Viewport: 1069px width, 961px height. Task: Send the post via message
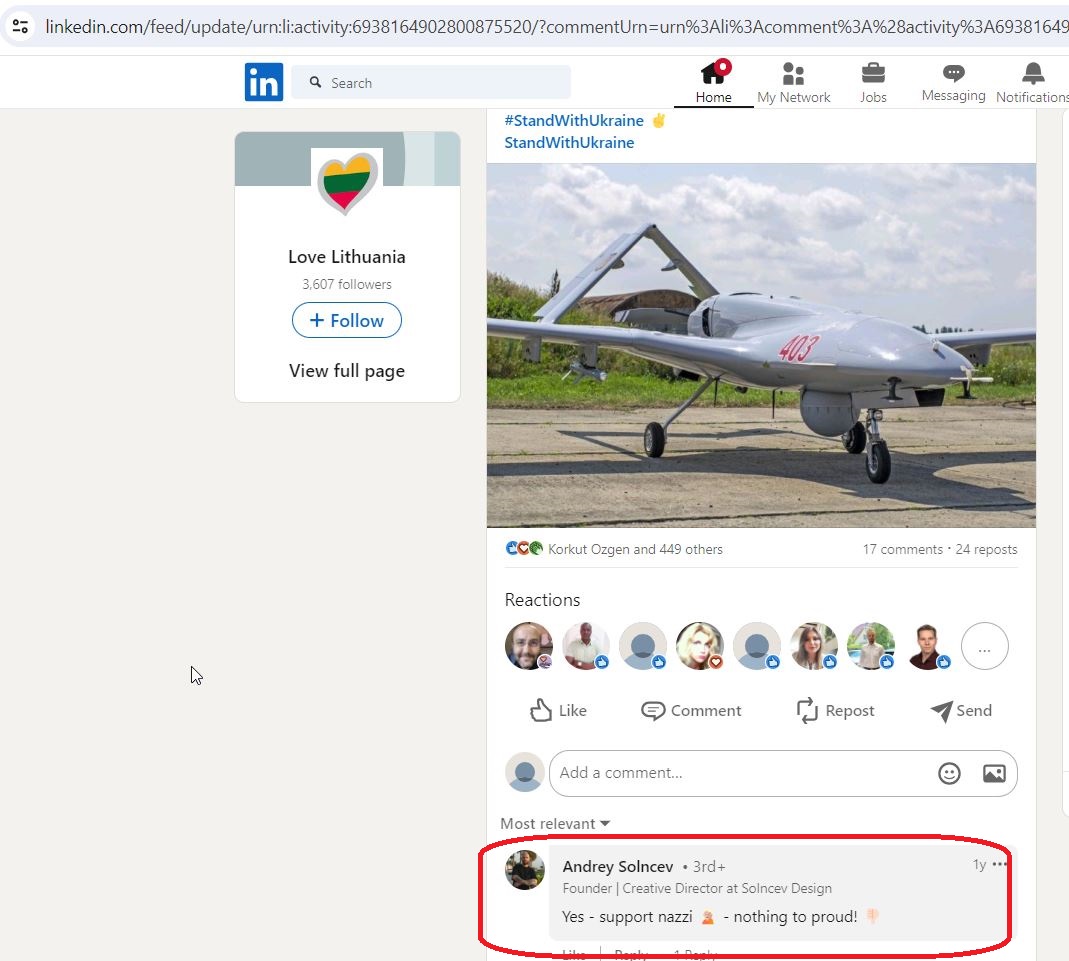tap(961, 711)
